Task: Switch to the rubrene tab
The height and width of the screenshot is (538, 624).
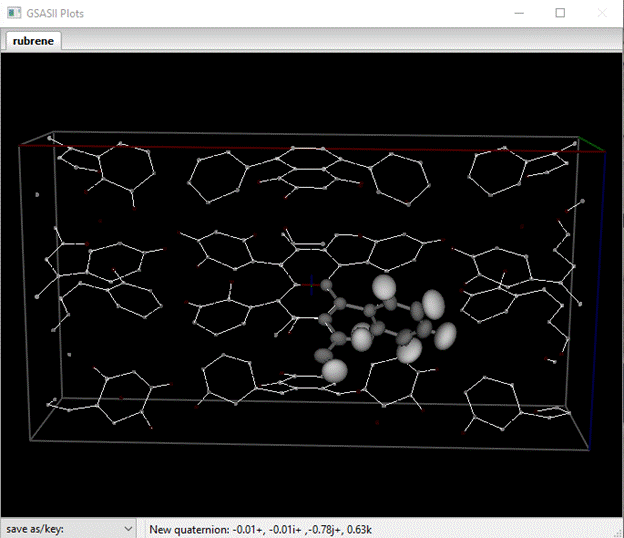Action: point(34,41)
